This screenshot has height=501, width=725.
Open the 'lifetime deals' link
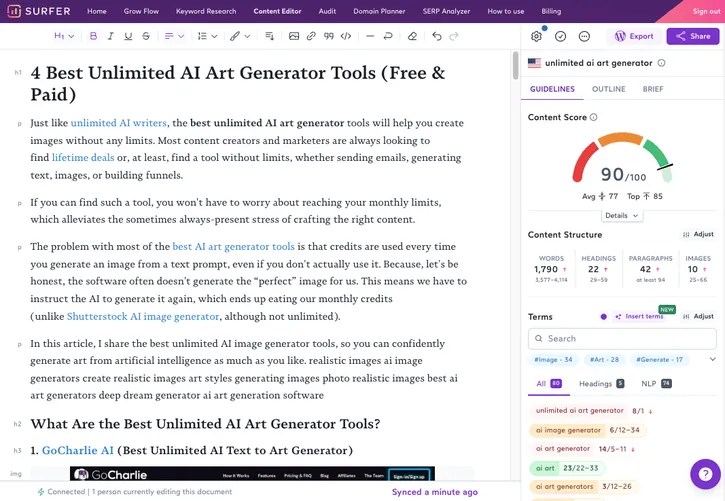pos(83,158)
